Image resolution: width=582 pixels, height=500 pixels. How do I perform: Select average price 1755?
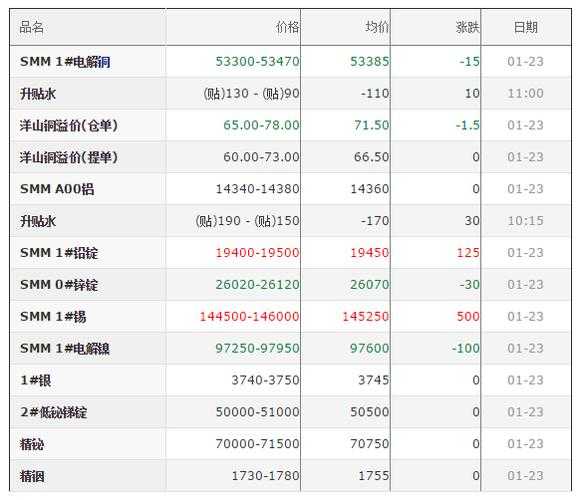[374, 476]
